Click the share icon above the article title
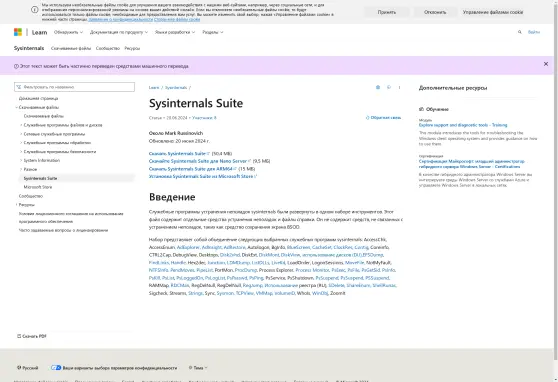Screen dimensions: 558x382 pyautogui.click(x=389, y=87)
